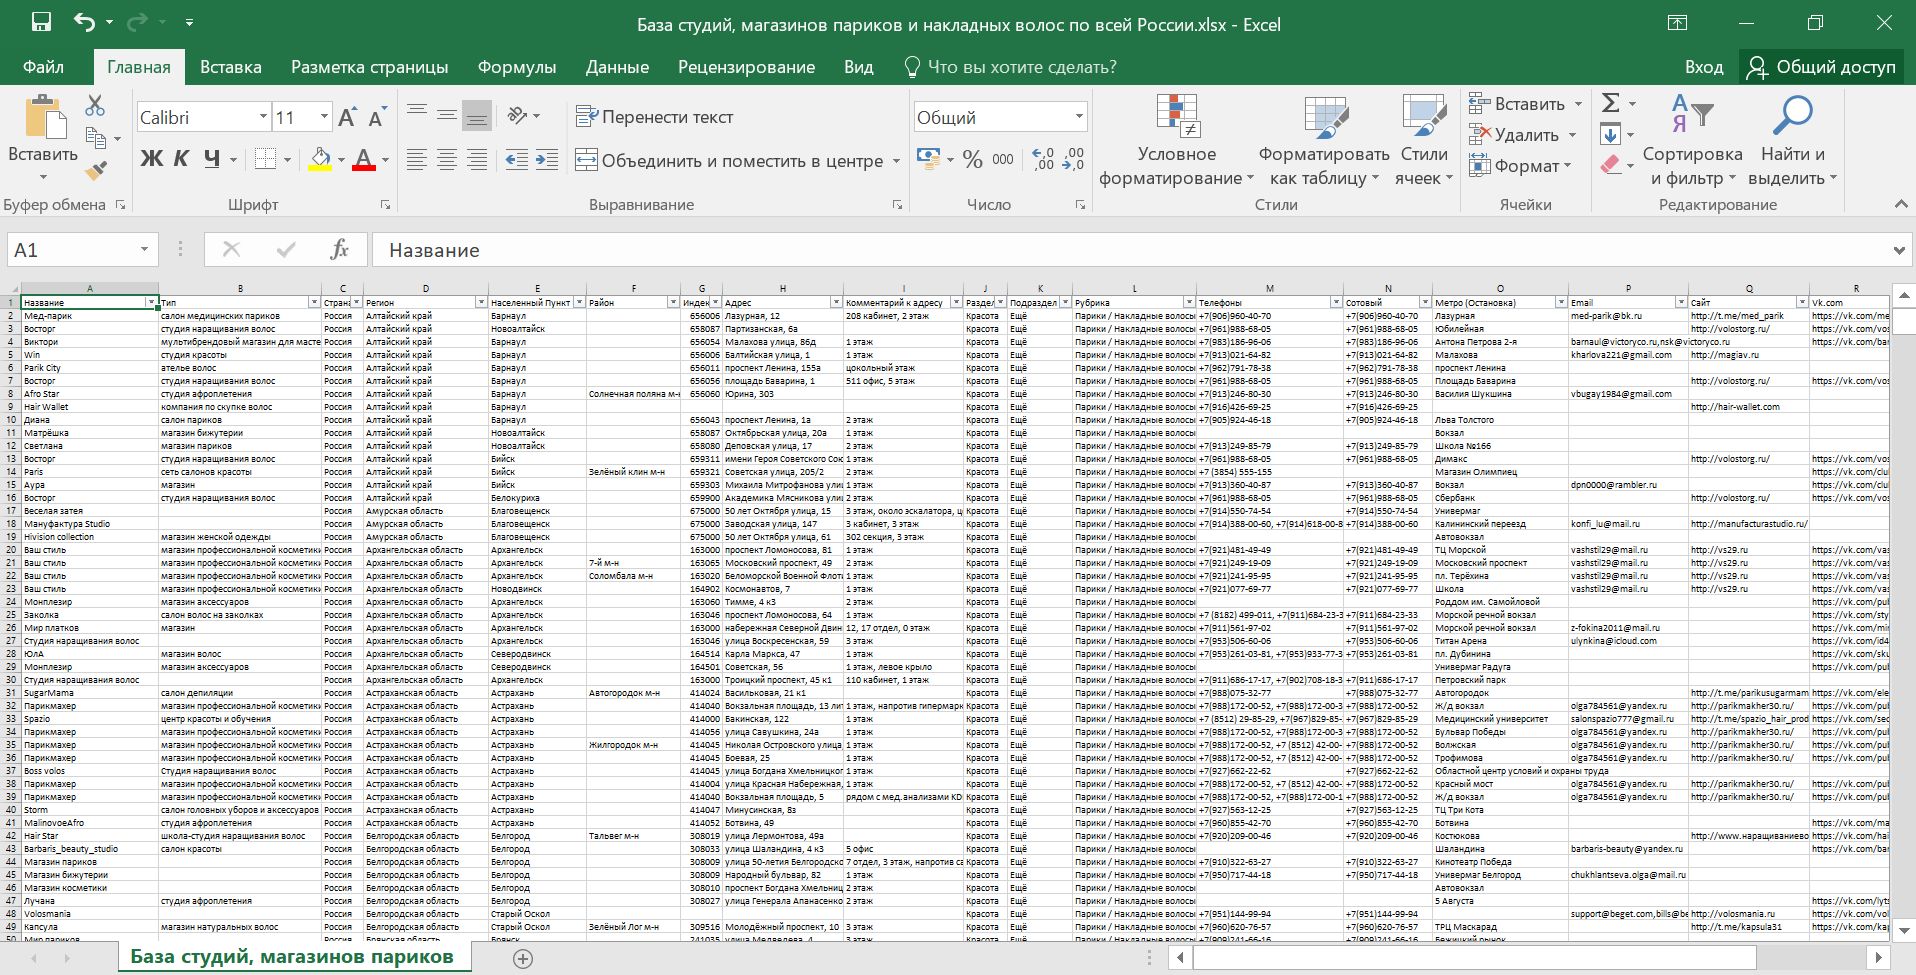Click the Insert Function fx icon
This screenshot has height=975, width=1916.
pos(339,250)
